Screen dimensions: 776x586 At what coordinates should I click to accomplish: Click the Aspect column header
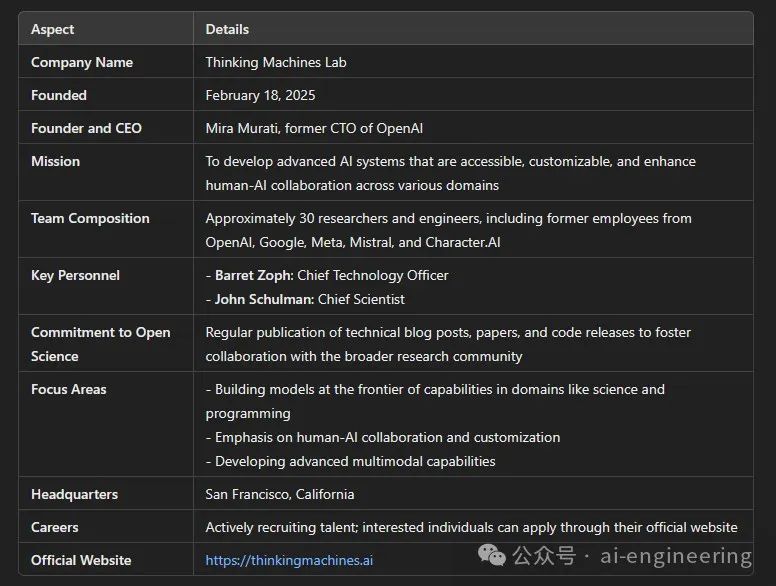tap(53, 29)
